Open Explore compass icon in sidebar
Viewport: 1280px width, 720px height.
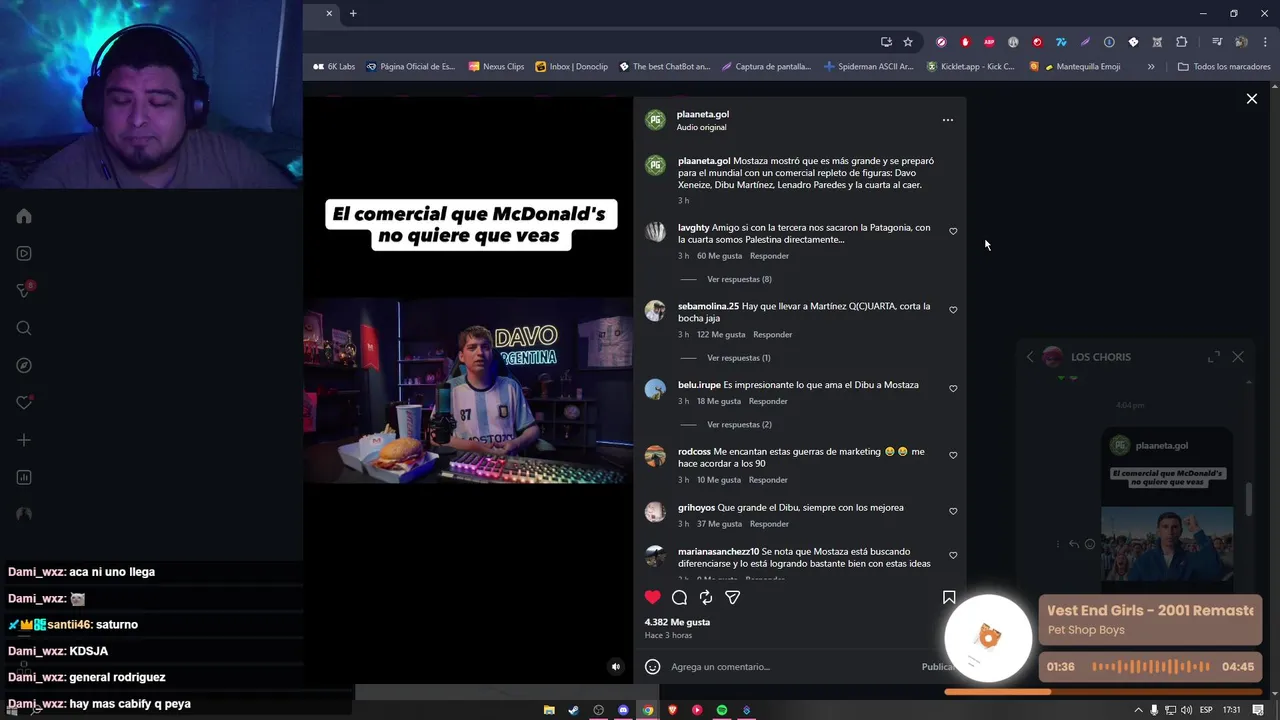24,365
